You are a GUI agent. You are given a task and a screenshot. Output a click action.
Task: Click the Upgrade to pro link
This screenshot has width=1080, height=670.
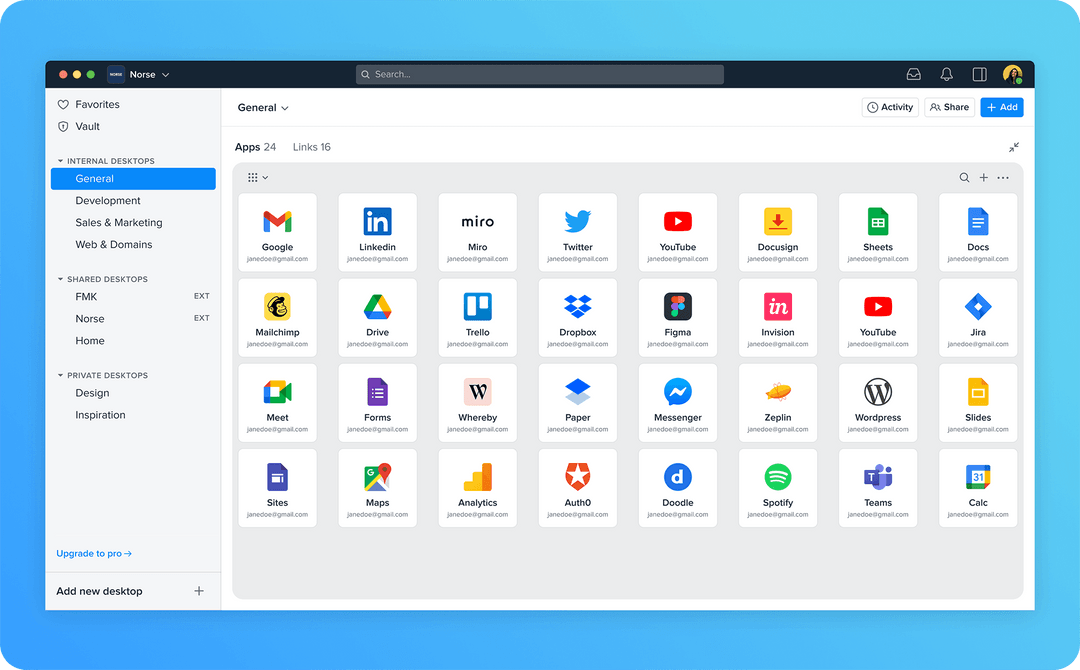93,553
